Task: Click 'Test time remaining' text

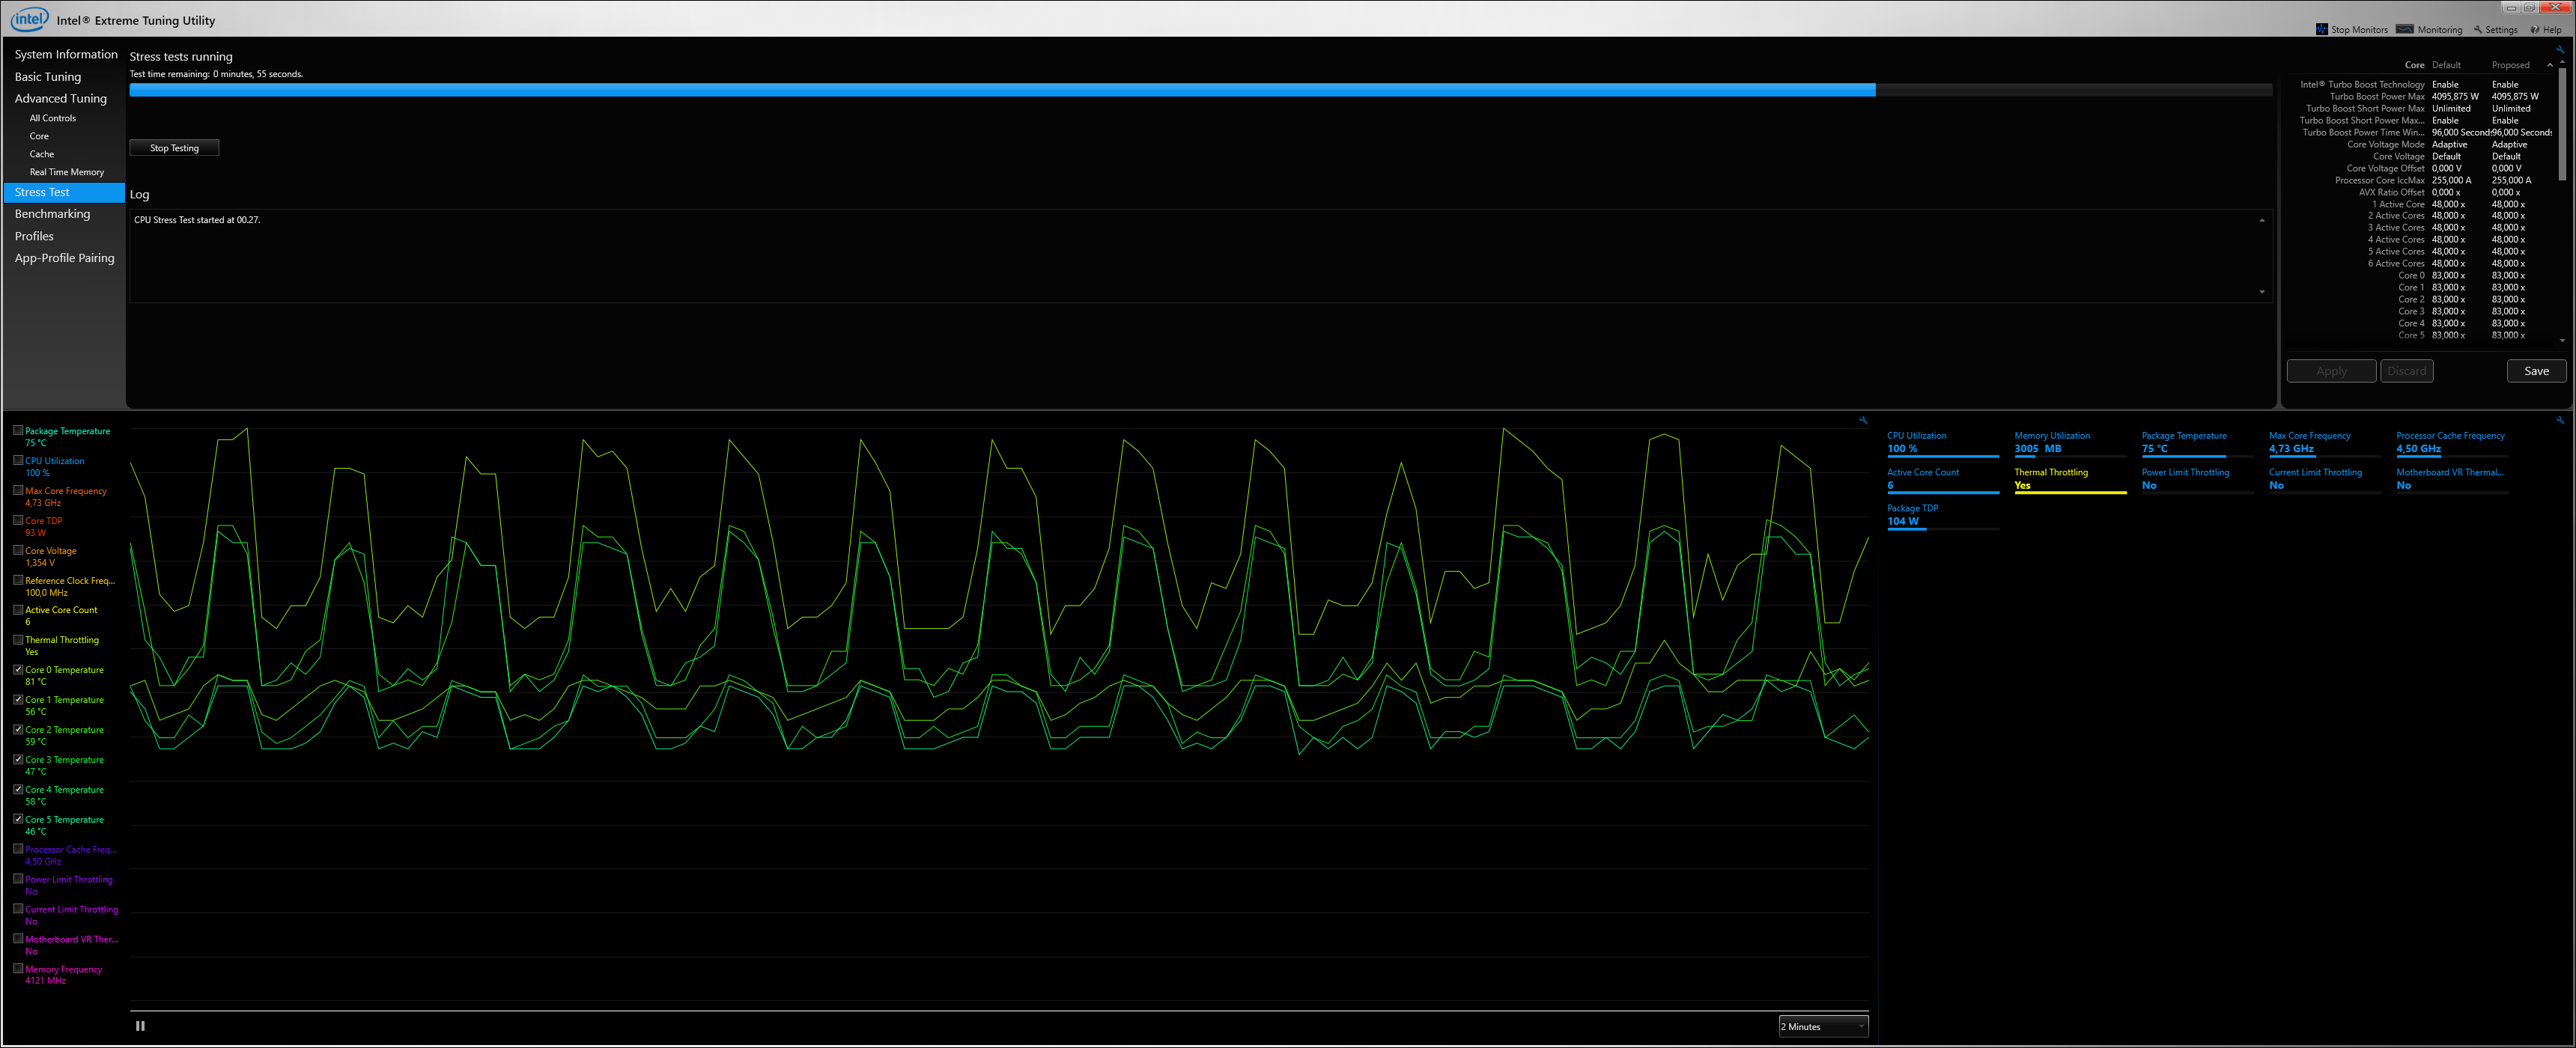Action: tap(216, 74)
